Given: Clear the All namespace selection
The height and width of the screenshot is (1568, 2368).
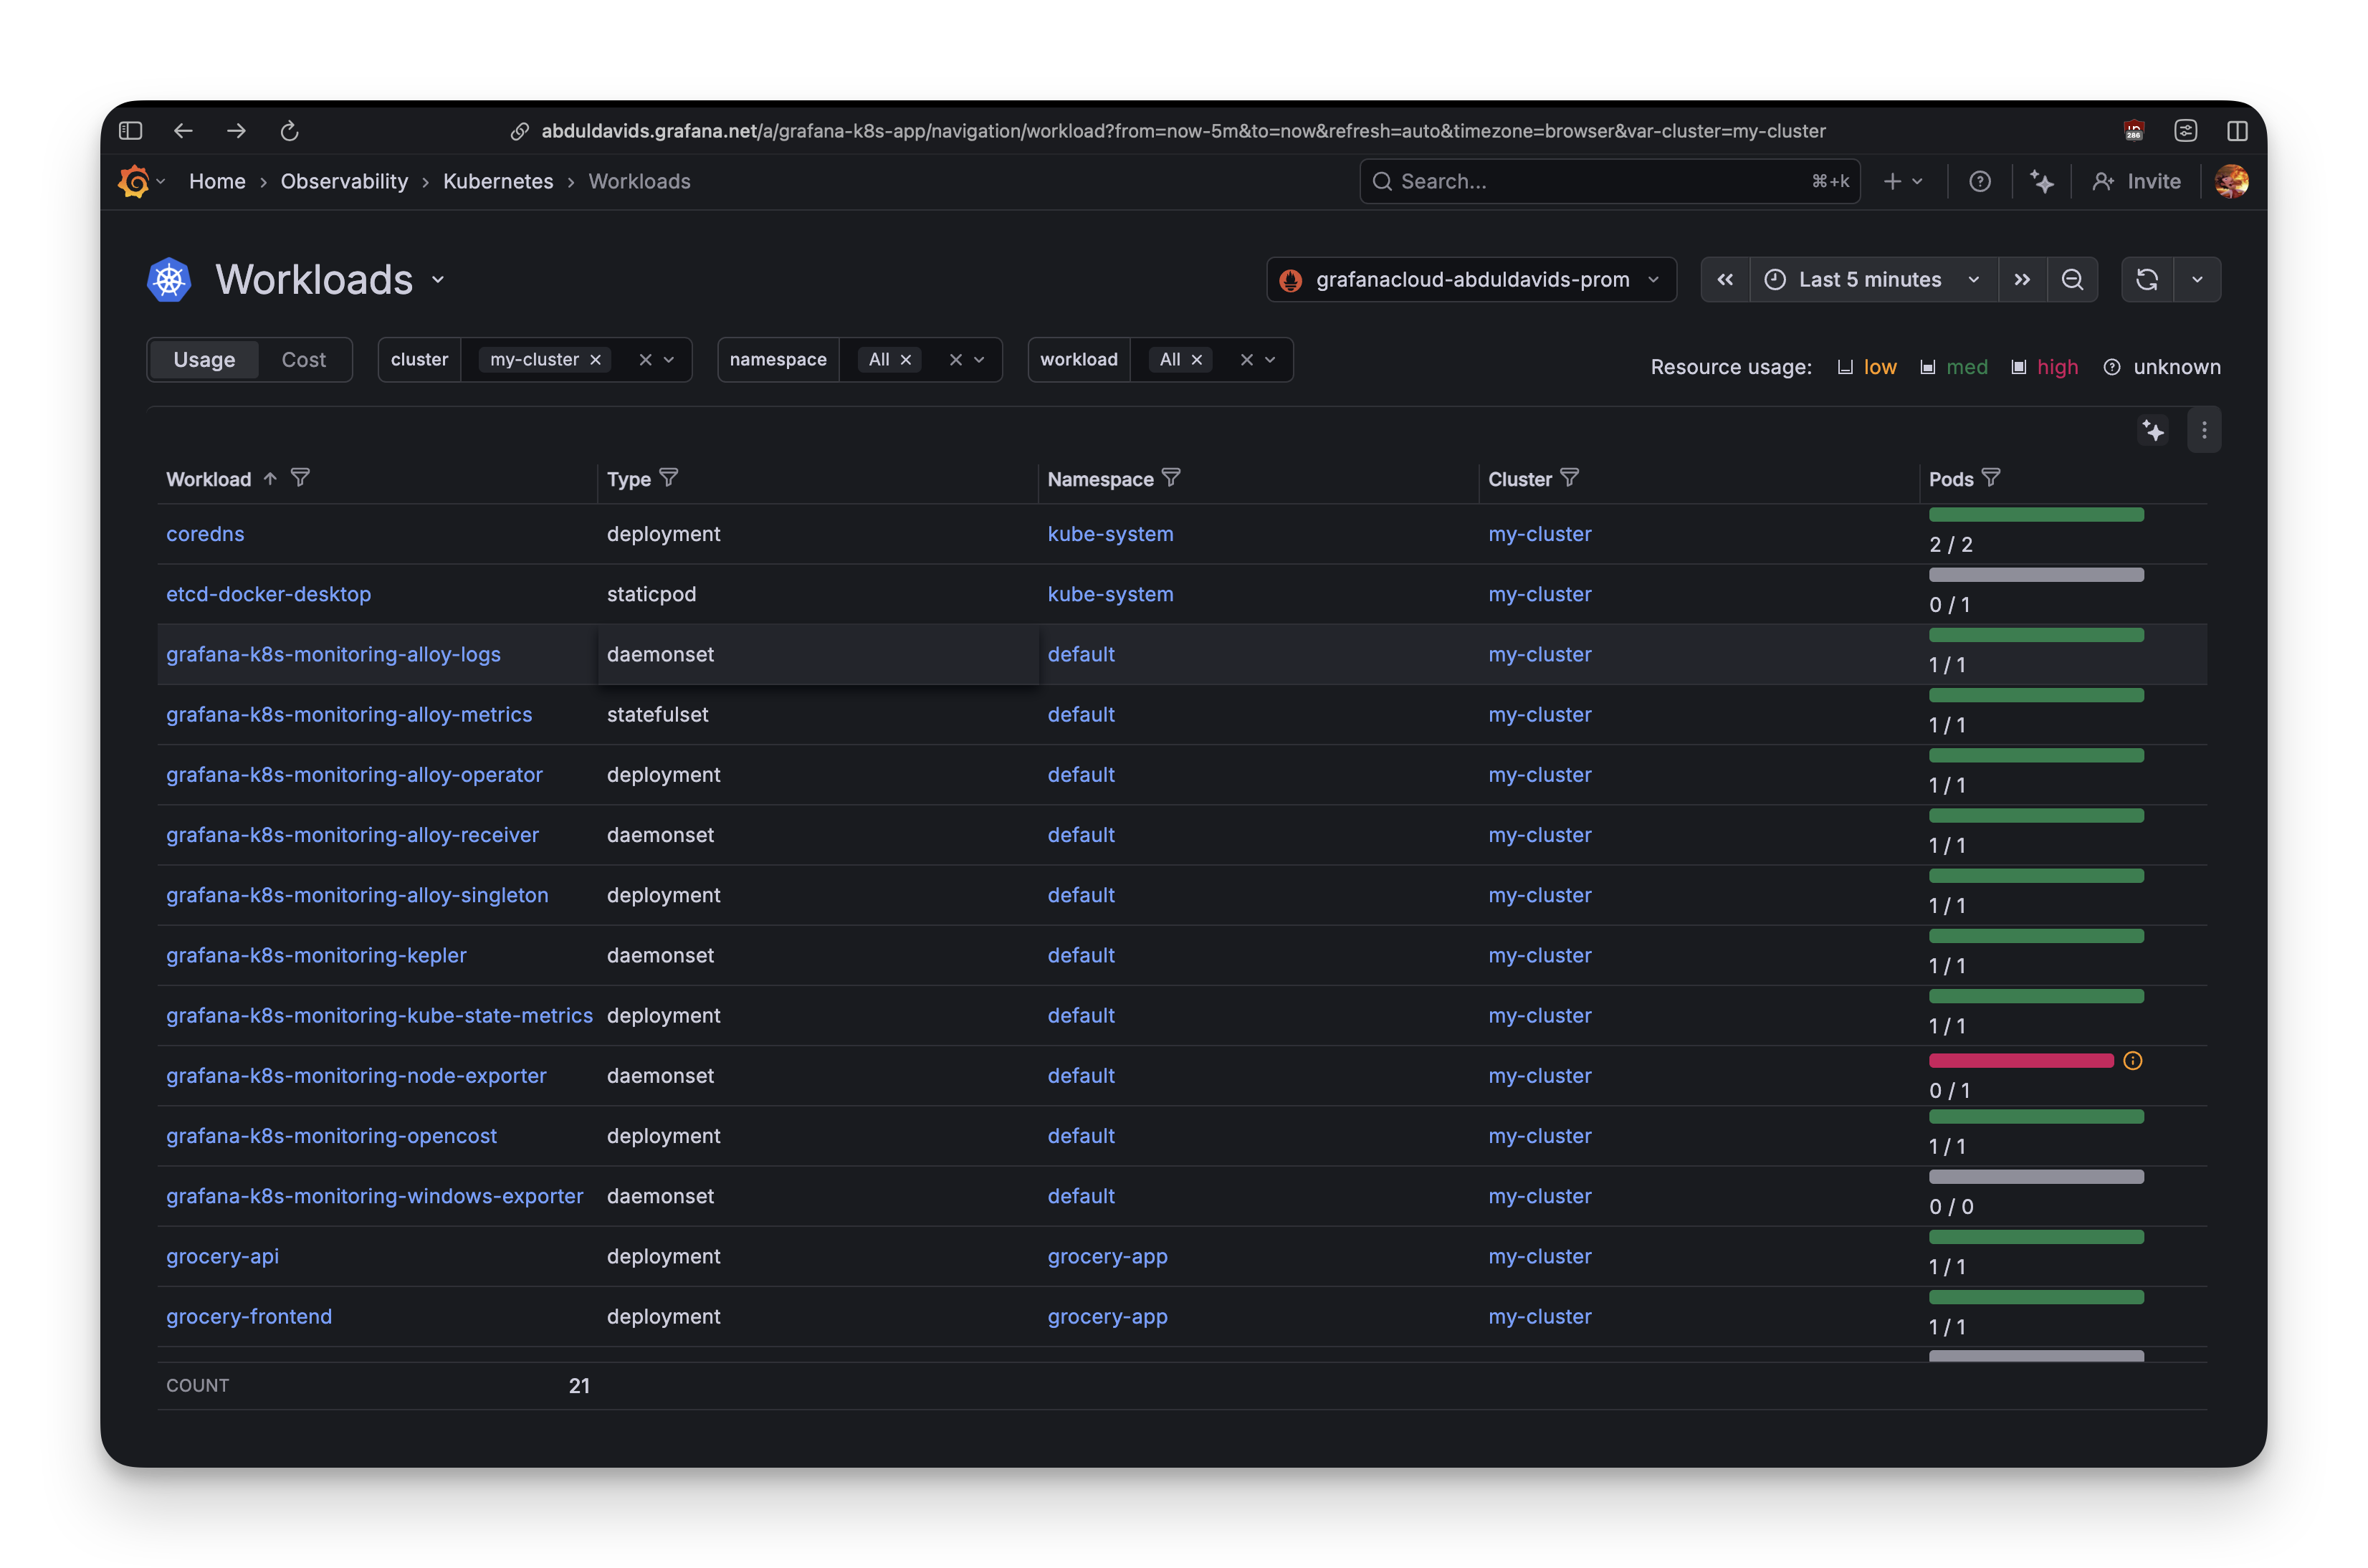Looking at the screenshot, I should coord(905,359).
